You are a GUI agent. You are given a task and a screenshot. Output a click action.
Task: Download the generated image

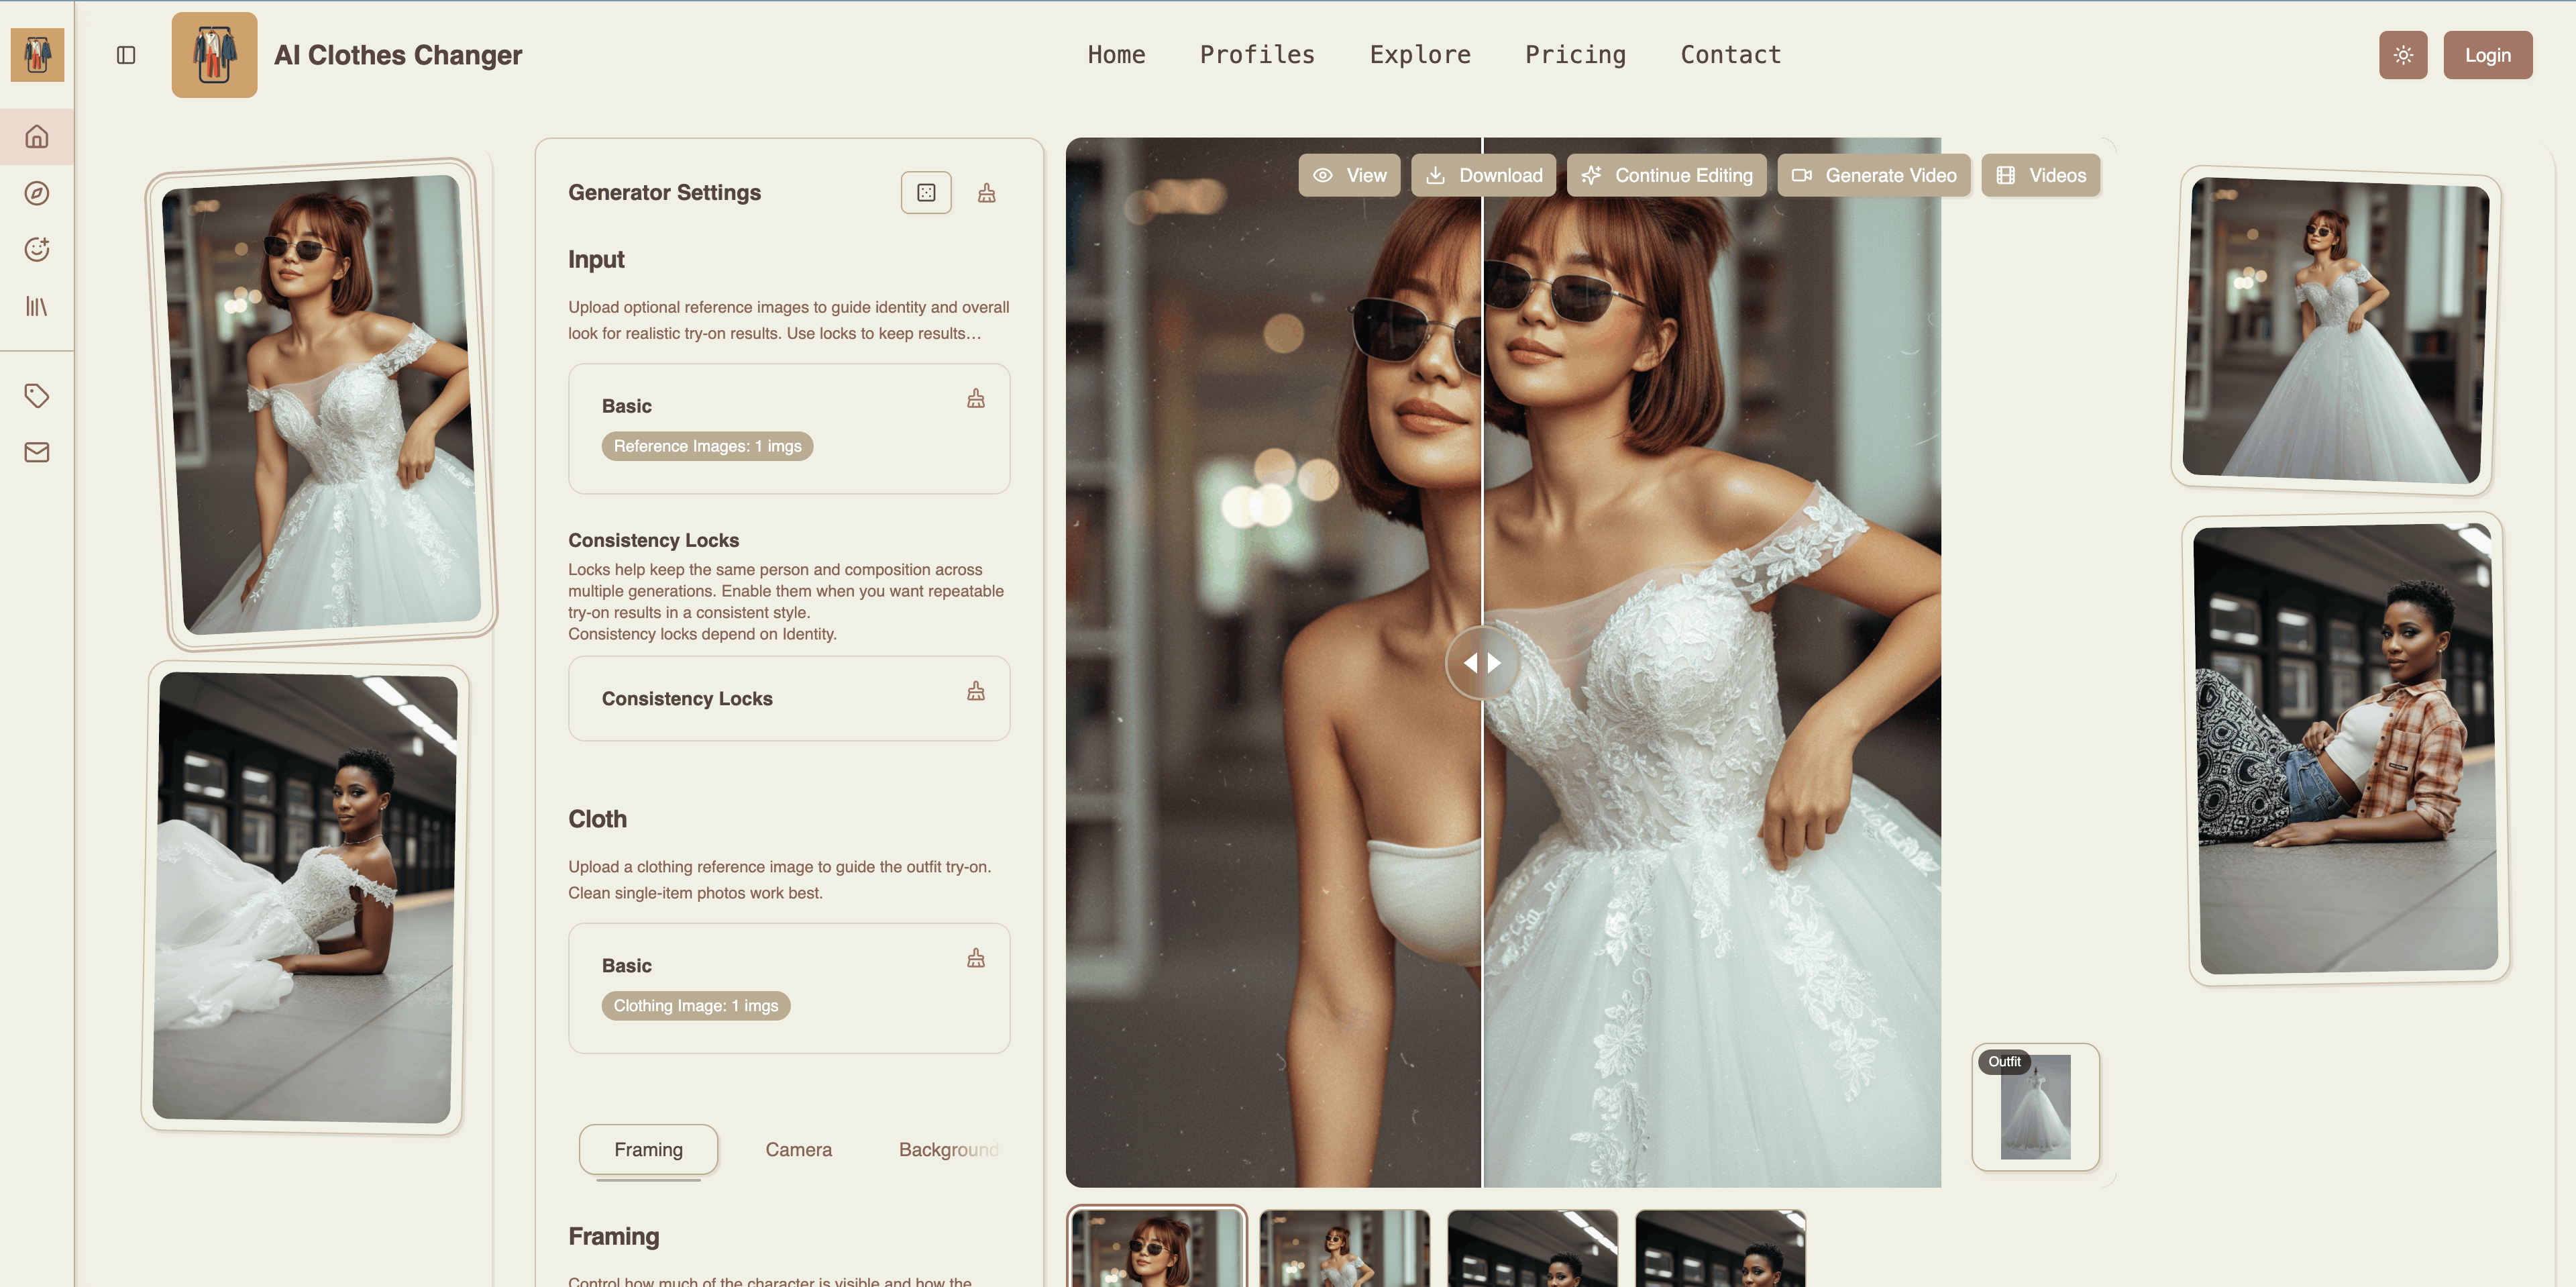pyautogui.click(x=1483, y=175)
